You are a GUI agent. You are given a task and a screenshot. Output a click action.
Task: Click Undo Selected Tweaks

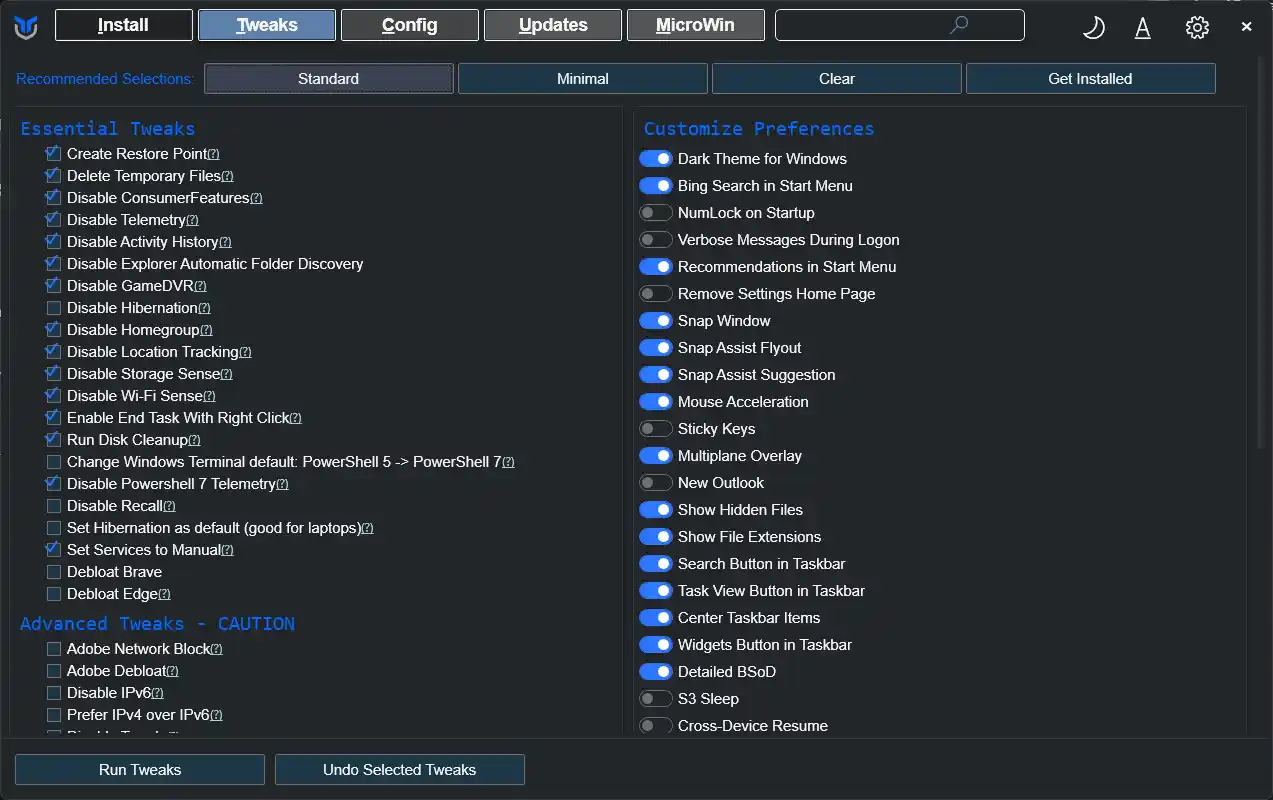(400, 770)
